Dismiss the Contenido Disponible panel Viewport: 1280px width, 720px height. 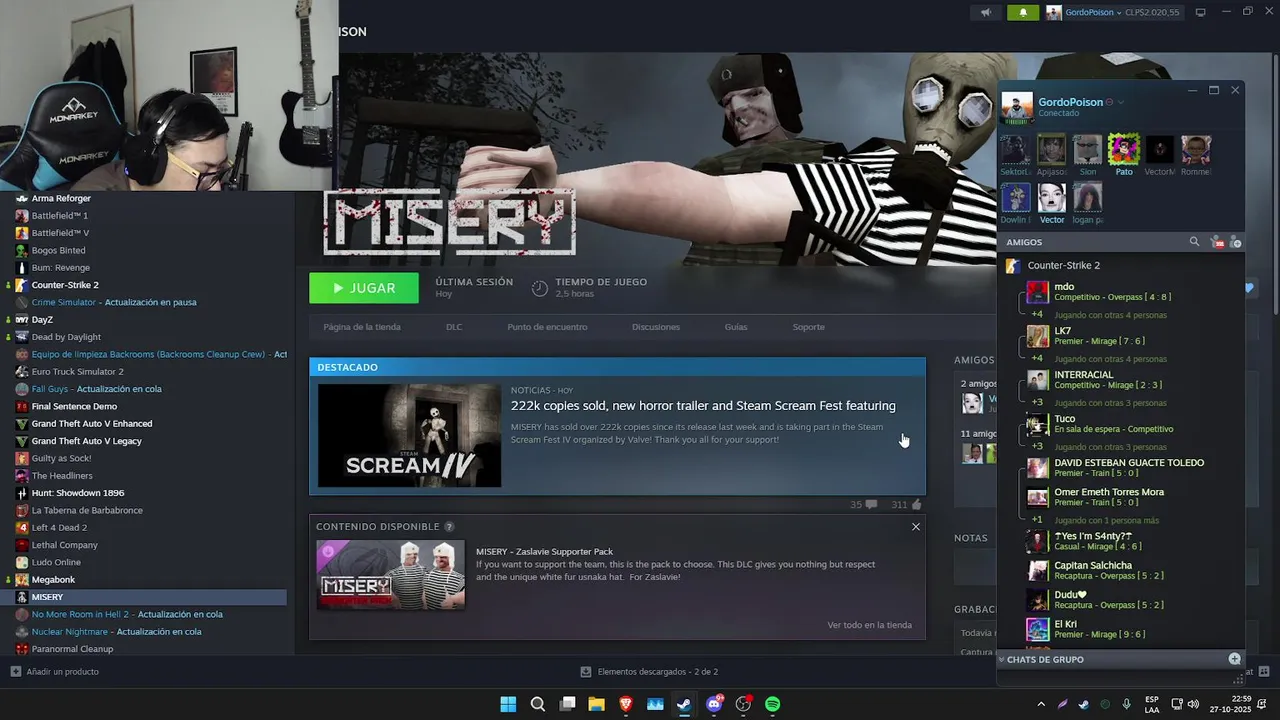coord(915,527)
